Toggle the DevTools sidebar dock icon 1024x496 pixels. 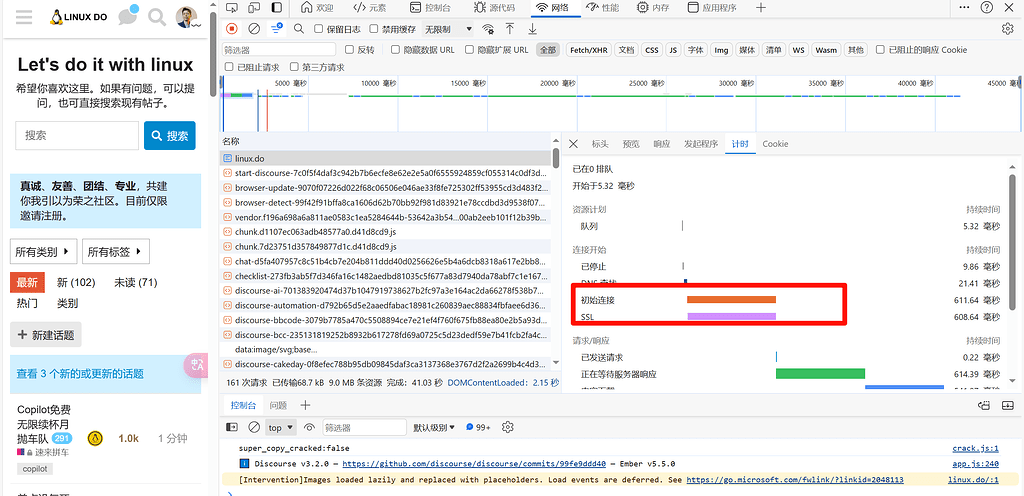coord(277,8)
